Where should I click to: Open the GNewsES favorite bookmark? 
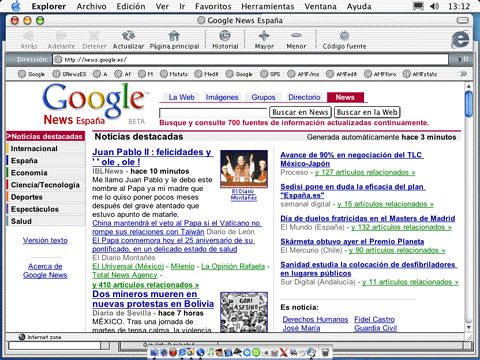[x=69, y=74]
